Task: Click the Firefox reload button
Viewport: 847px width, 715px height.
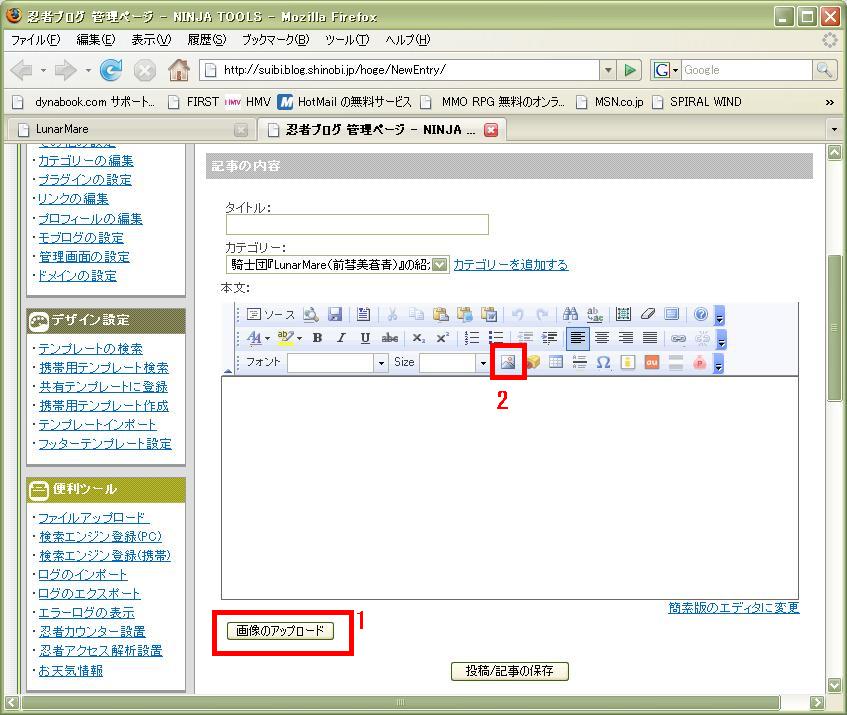Action: point(111,70)
